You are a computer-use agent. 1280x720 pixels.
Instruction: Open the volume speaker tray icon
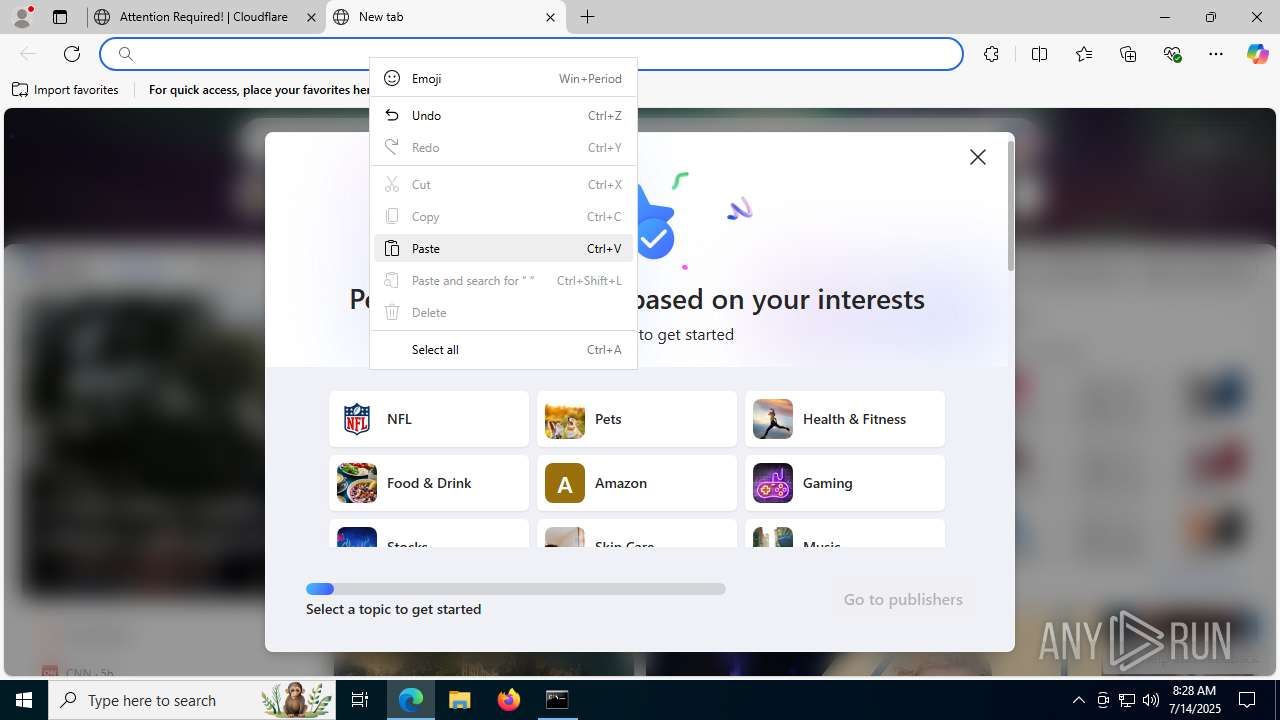click(1150, 700)
